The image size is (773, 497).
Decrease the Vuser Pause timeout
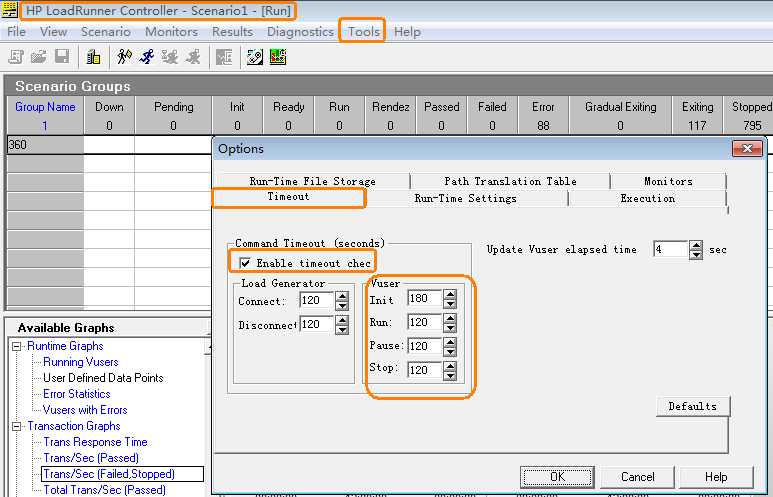tap(450, 351)
